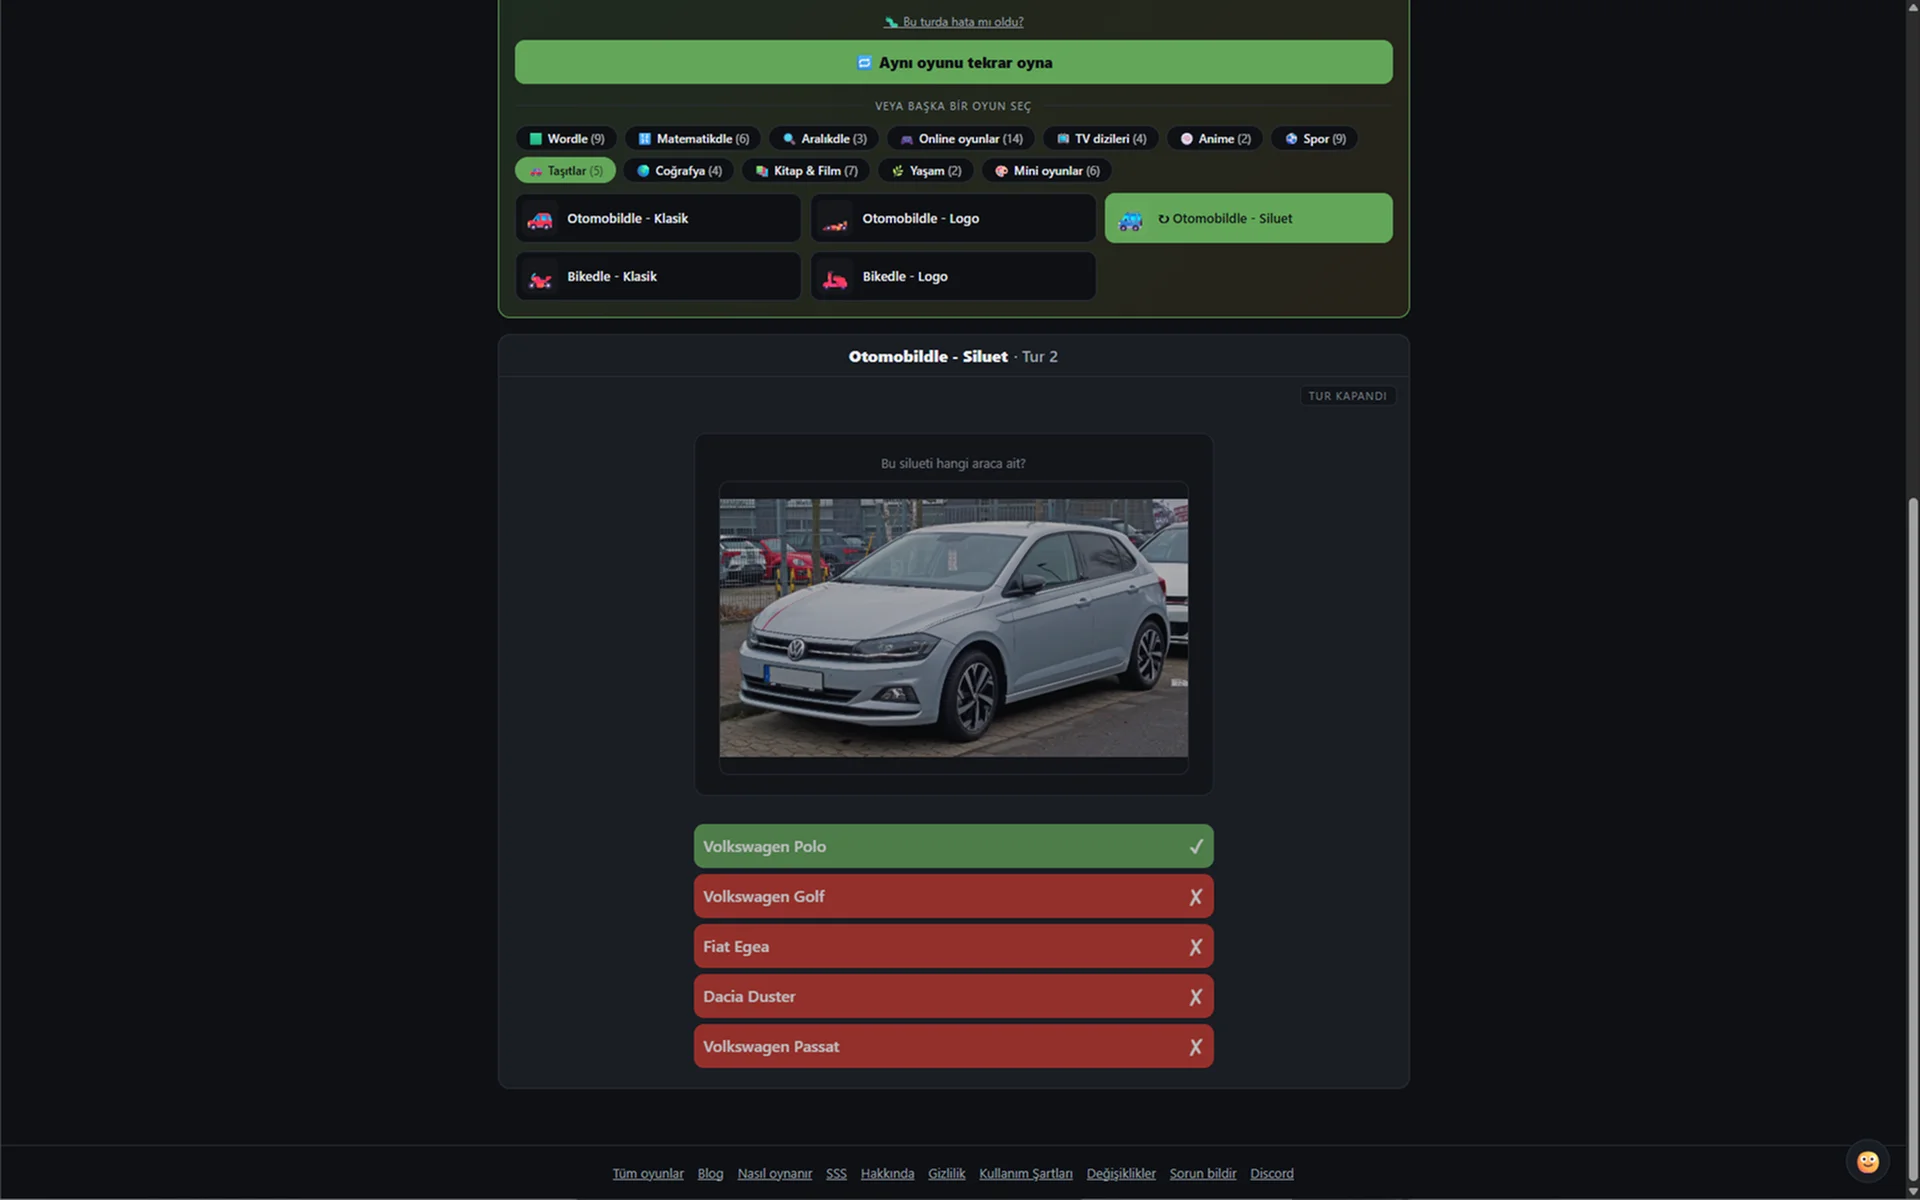1920x1200 pixels.
Task: Switch to the Coğrafya category
Action: click(x=679, y=171)
